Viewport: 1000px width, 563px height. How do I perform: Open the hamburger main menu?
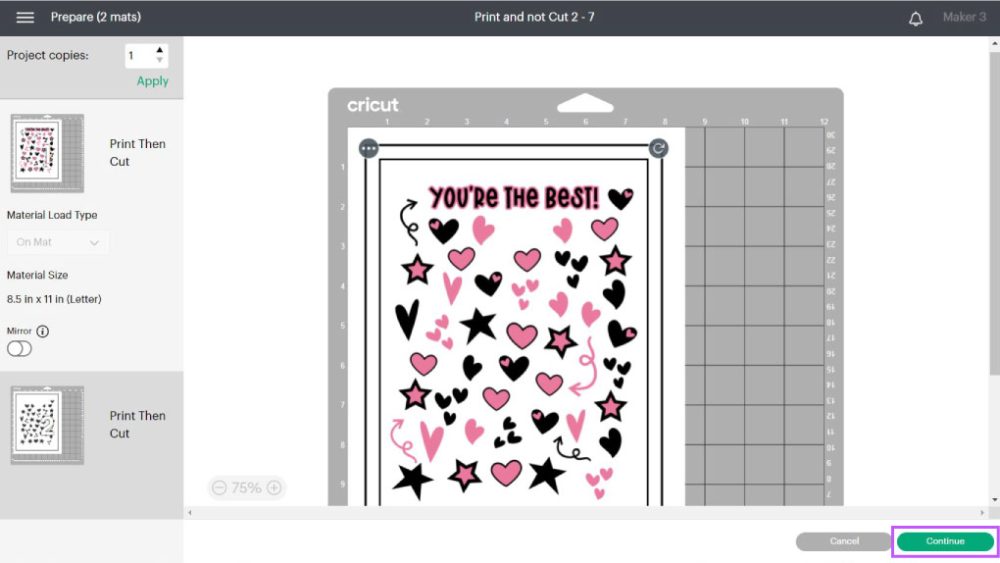[25, 18]
